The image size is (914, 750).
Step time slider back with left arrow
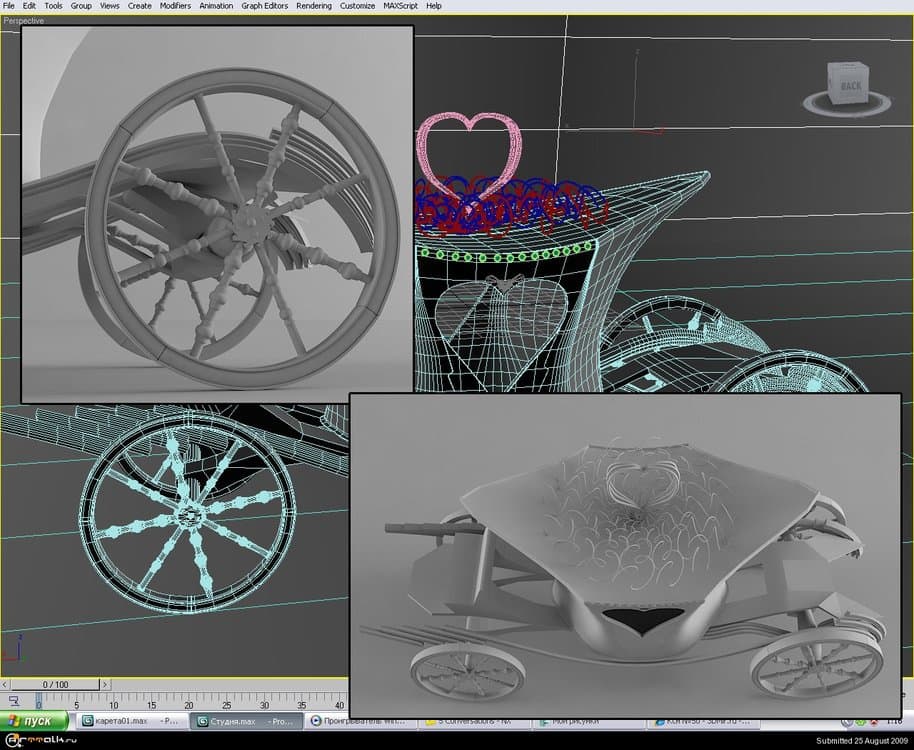pyautogui.click(x=5, y=685)
